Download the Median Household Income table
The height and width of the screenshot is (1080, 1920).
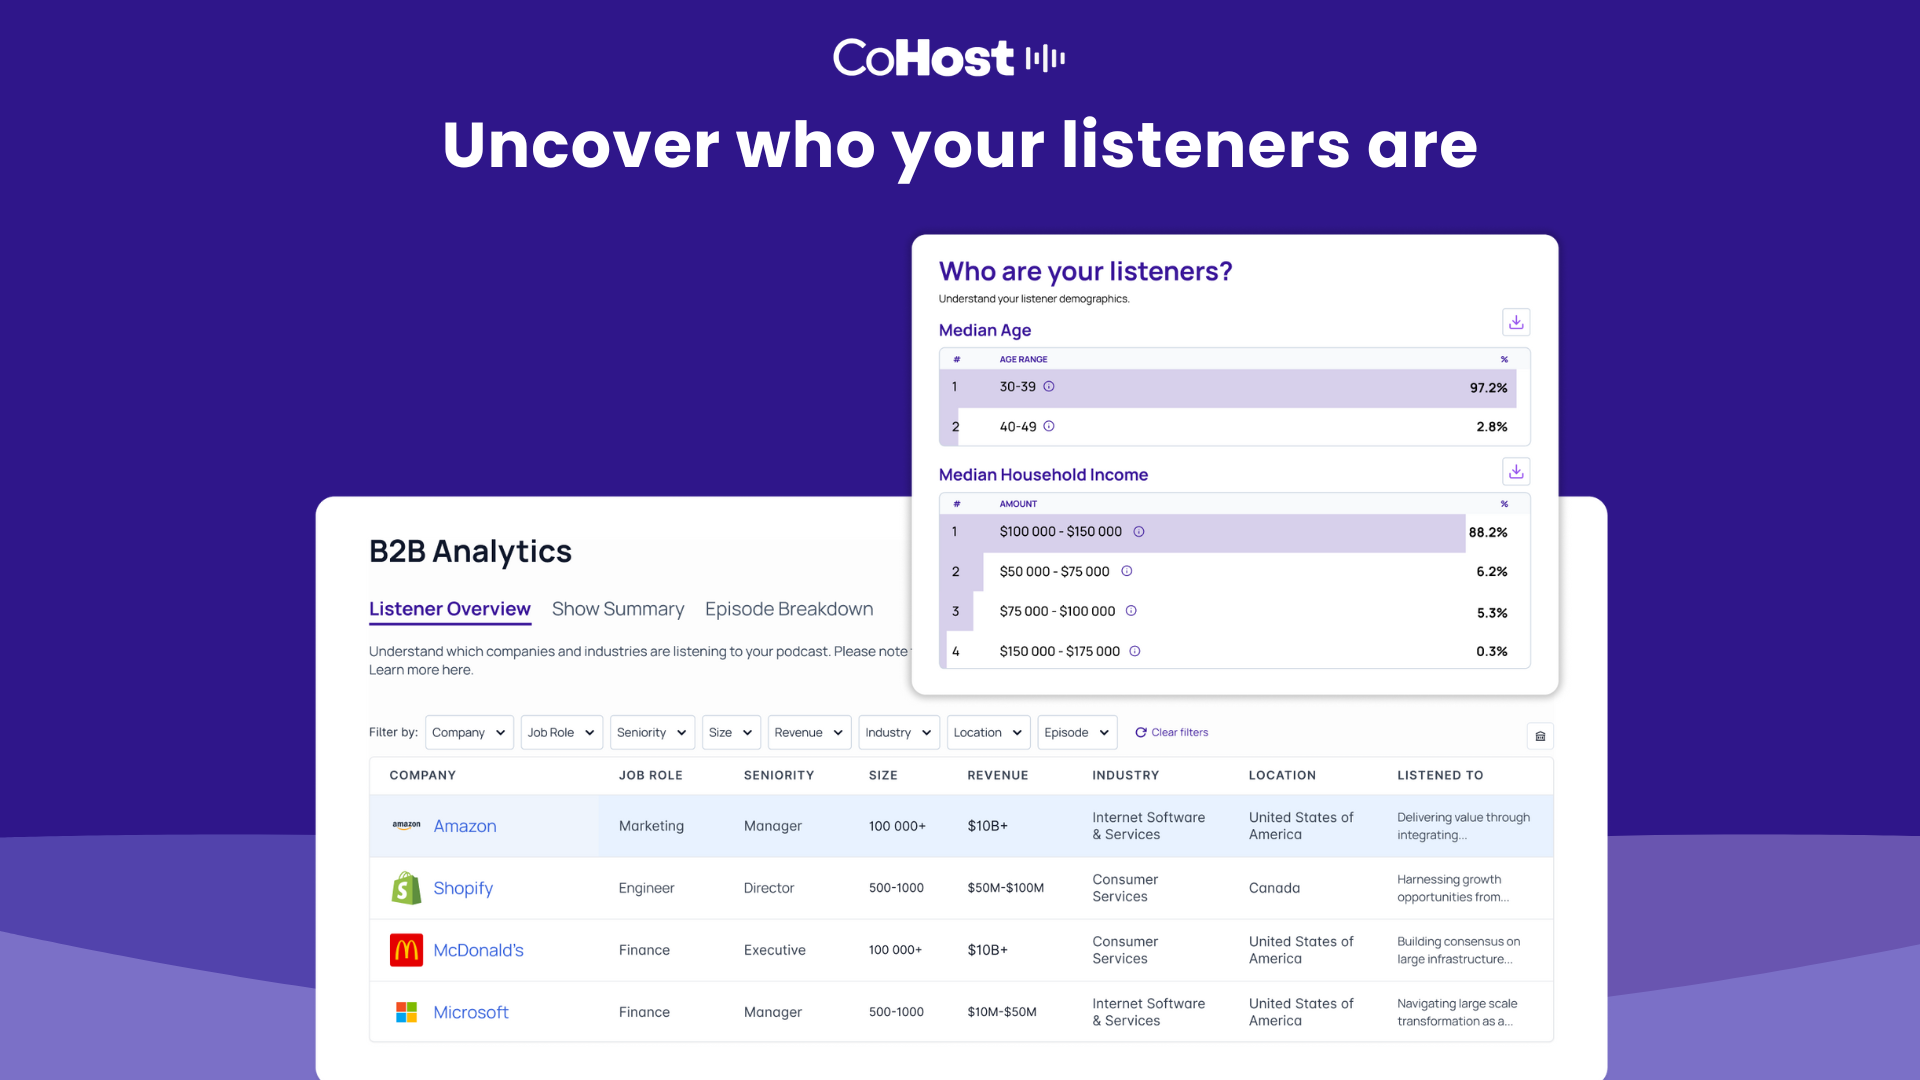[1516, 471]
